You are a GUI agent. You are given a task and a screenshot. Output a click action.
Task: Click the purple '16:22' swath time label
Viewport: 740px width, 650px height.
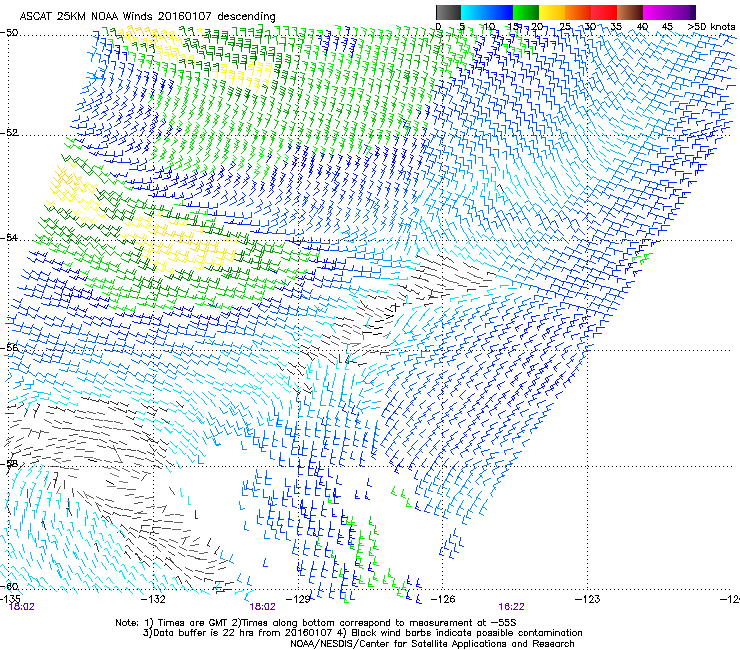(512, 607)
